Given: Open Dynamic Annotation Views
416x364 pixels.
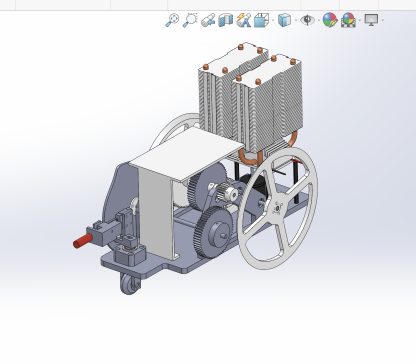Looking at the screenshot, I should (244, 20).
